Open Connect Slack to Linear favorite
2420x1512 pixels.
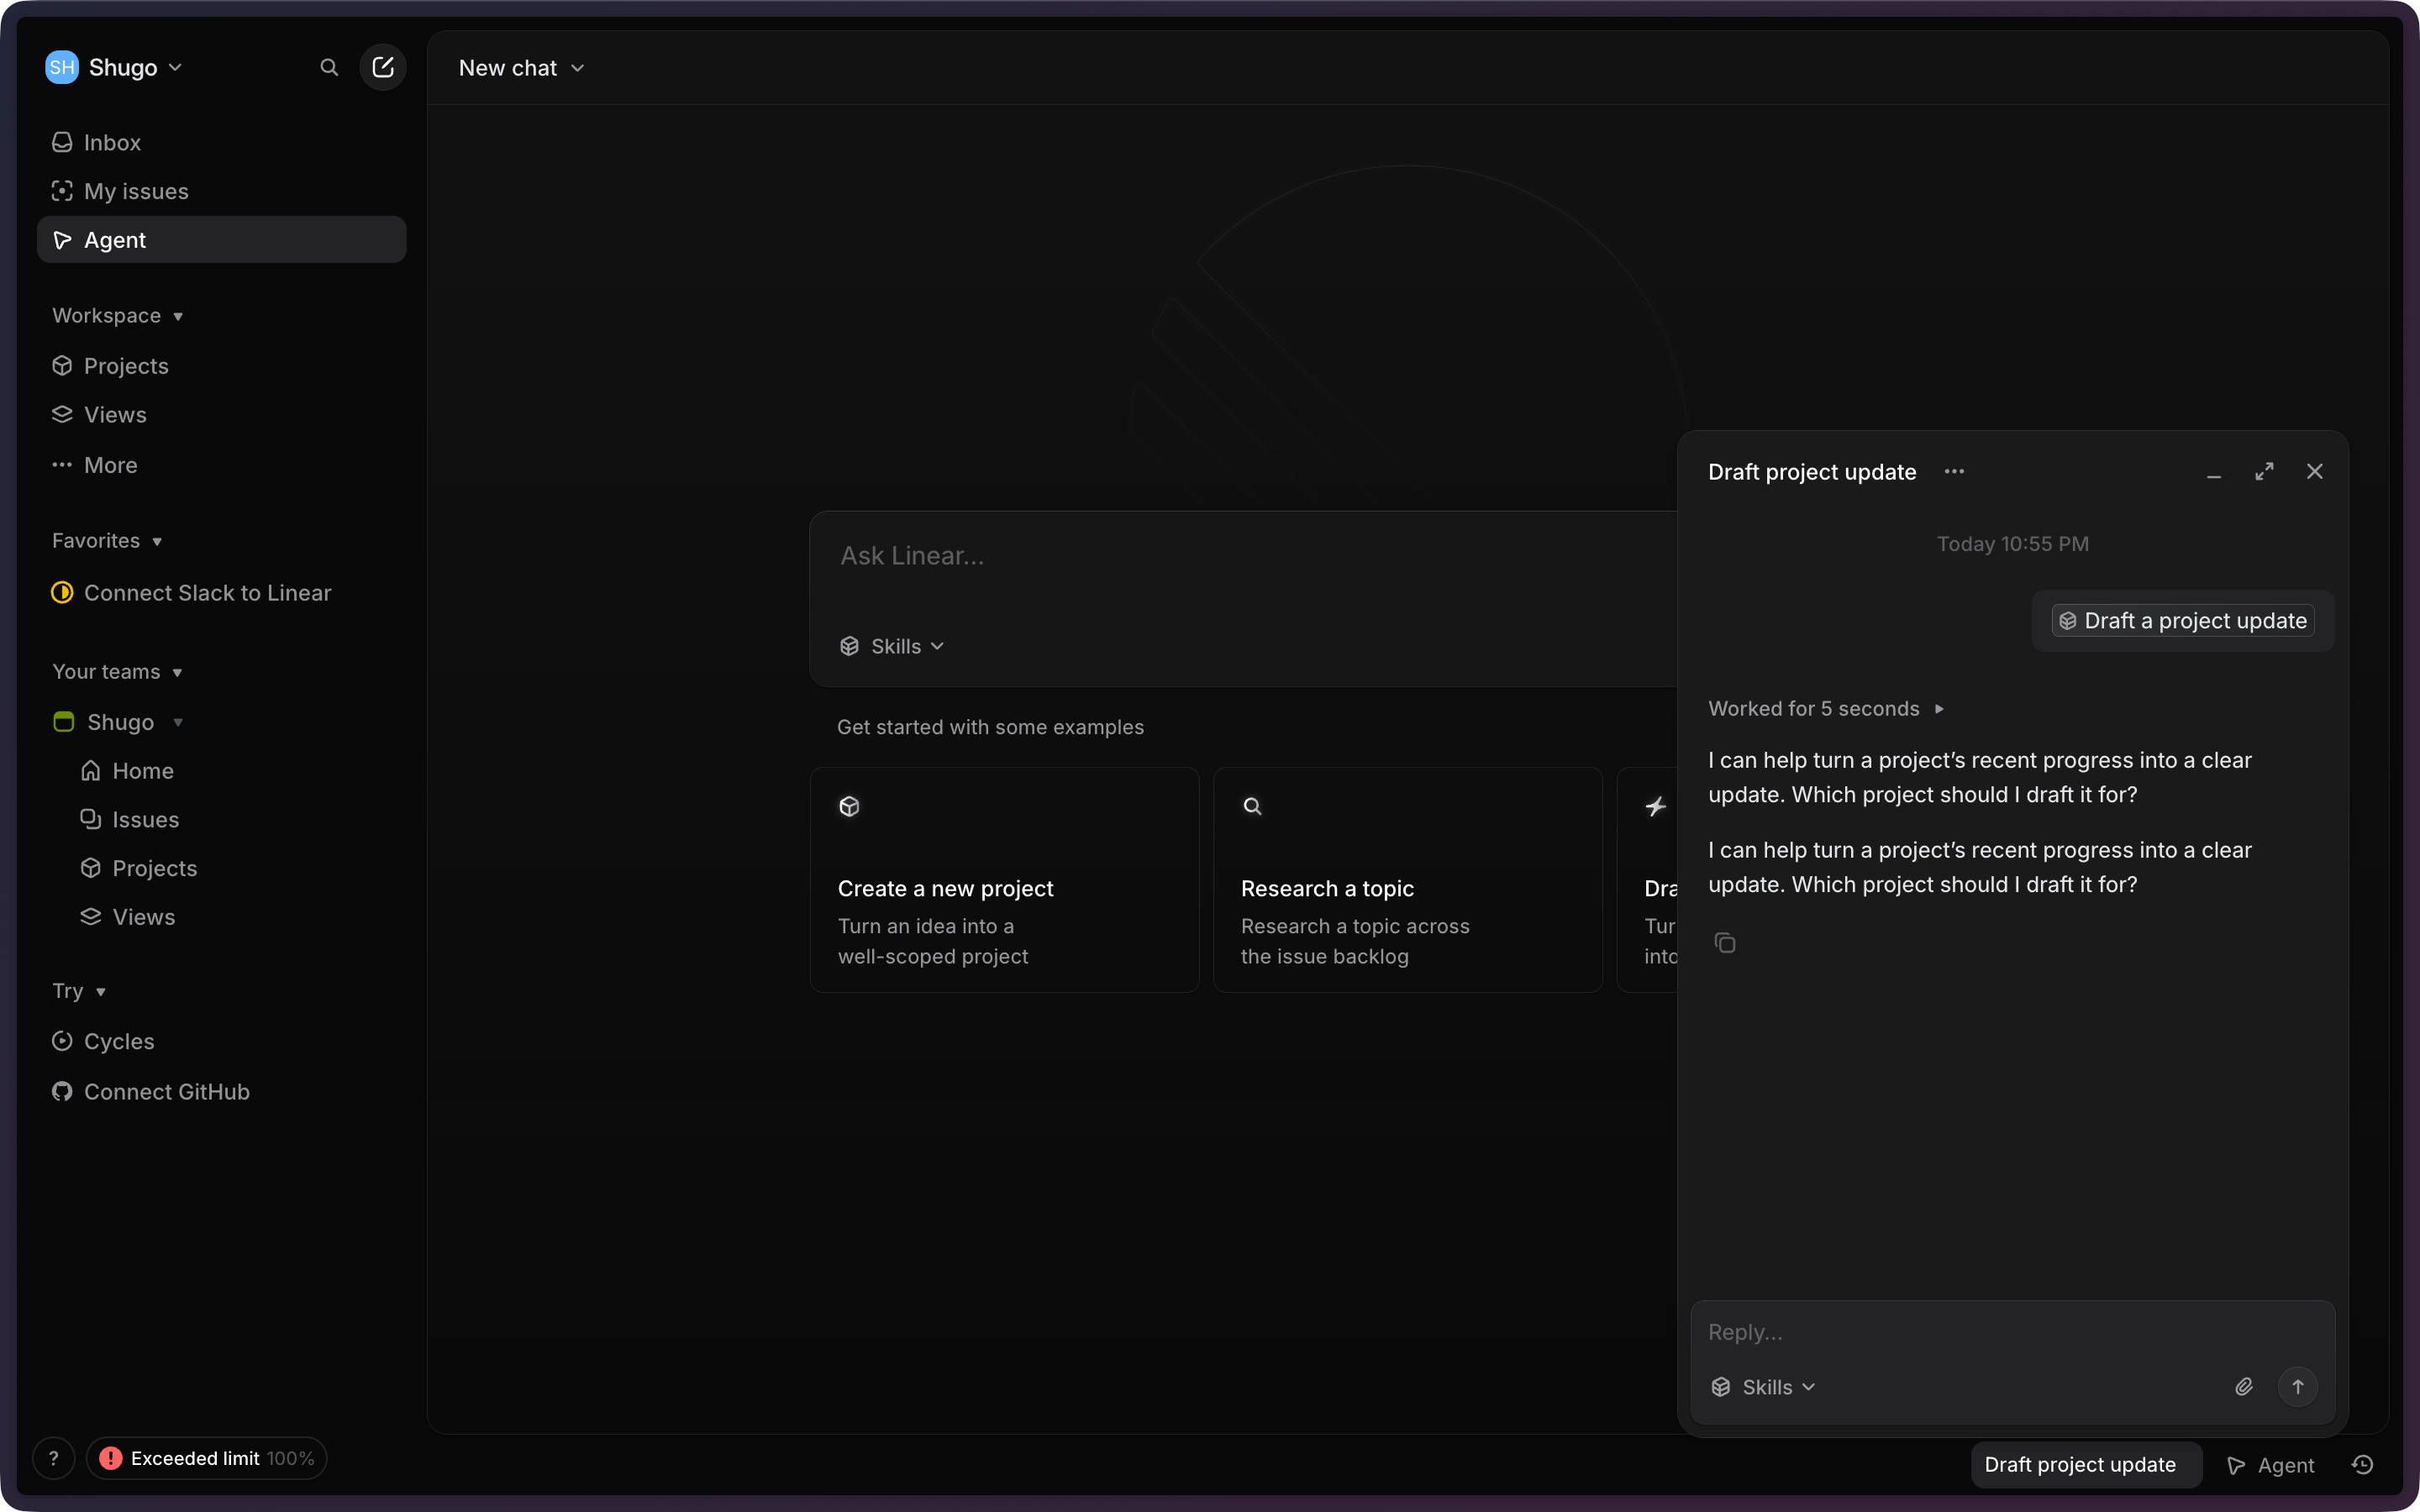(221, 593)
